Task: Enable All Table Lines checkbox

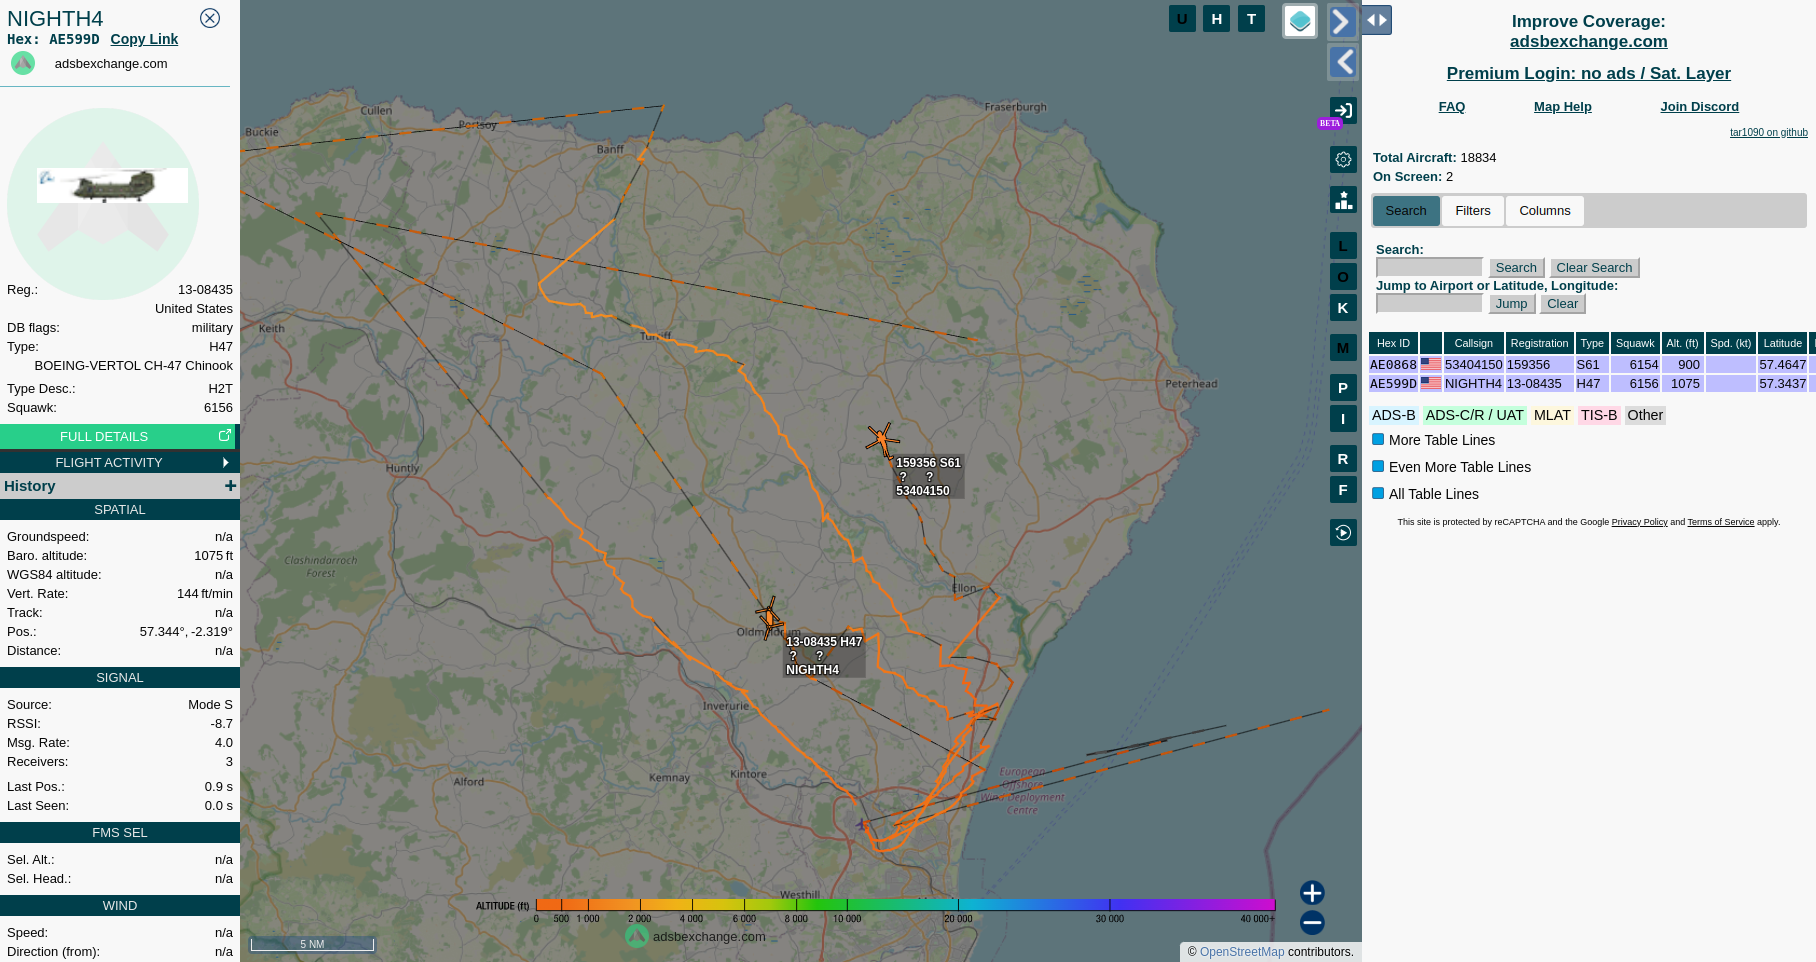Action: 1378,493
